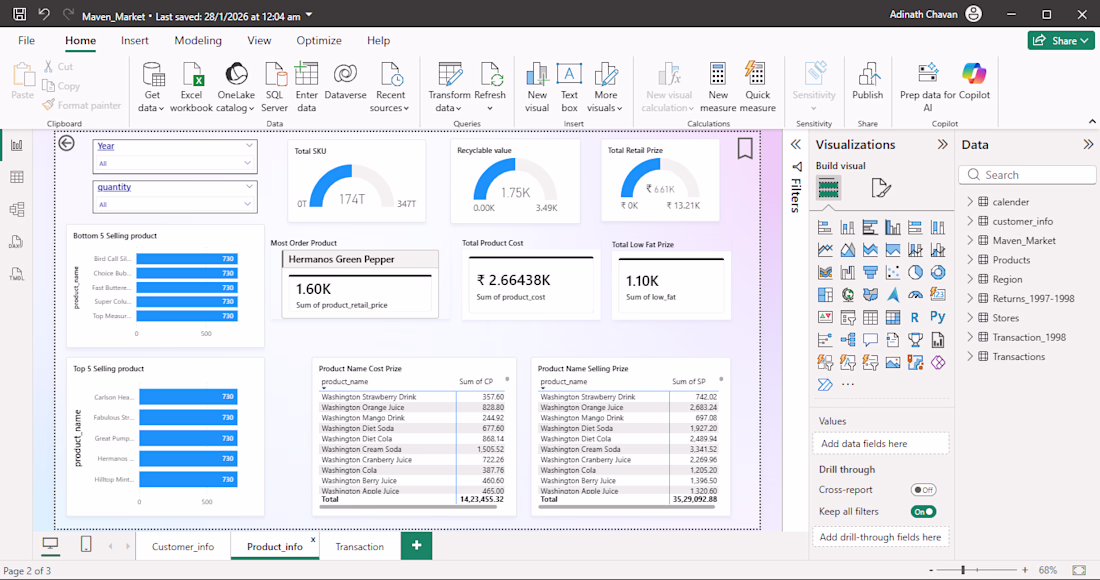The height and width of the screenshot is (580, 1100).
Task: Click Add drill-through fields here well
Action: pyautogui.click(x=880, y=537)
